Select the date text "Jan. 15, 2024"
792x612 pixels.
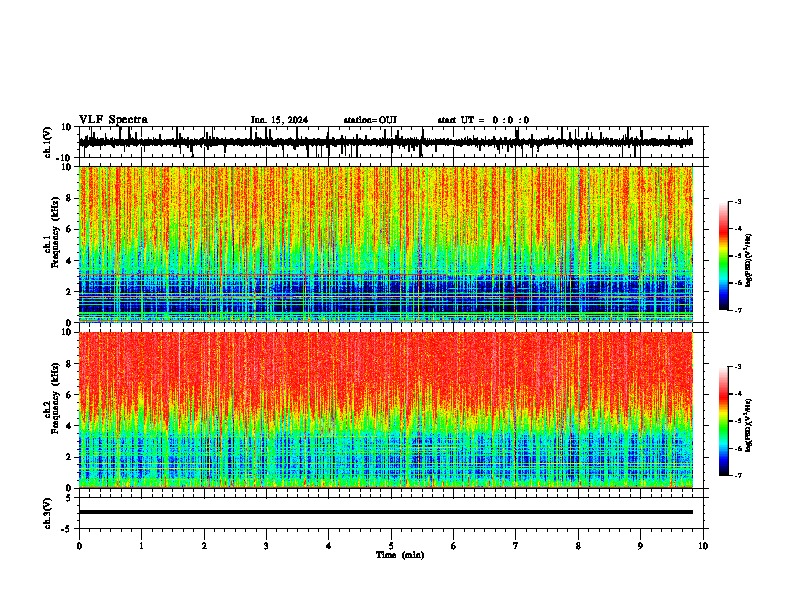[279, 120]
